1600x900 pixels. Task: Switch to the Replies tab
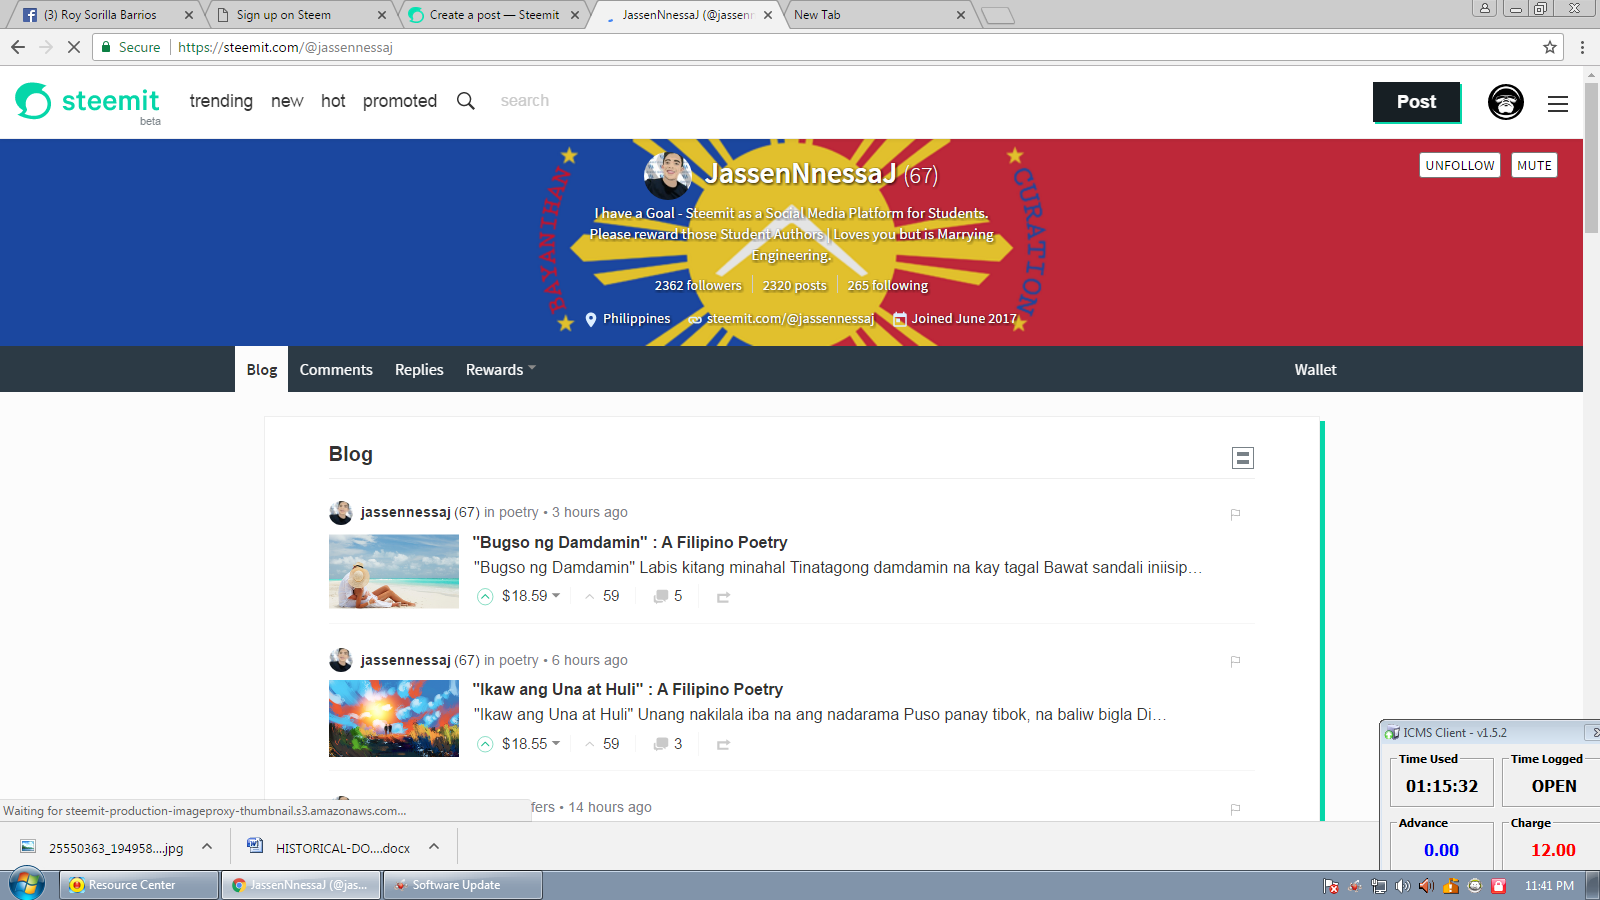coord(419,370)
